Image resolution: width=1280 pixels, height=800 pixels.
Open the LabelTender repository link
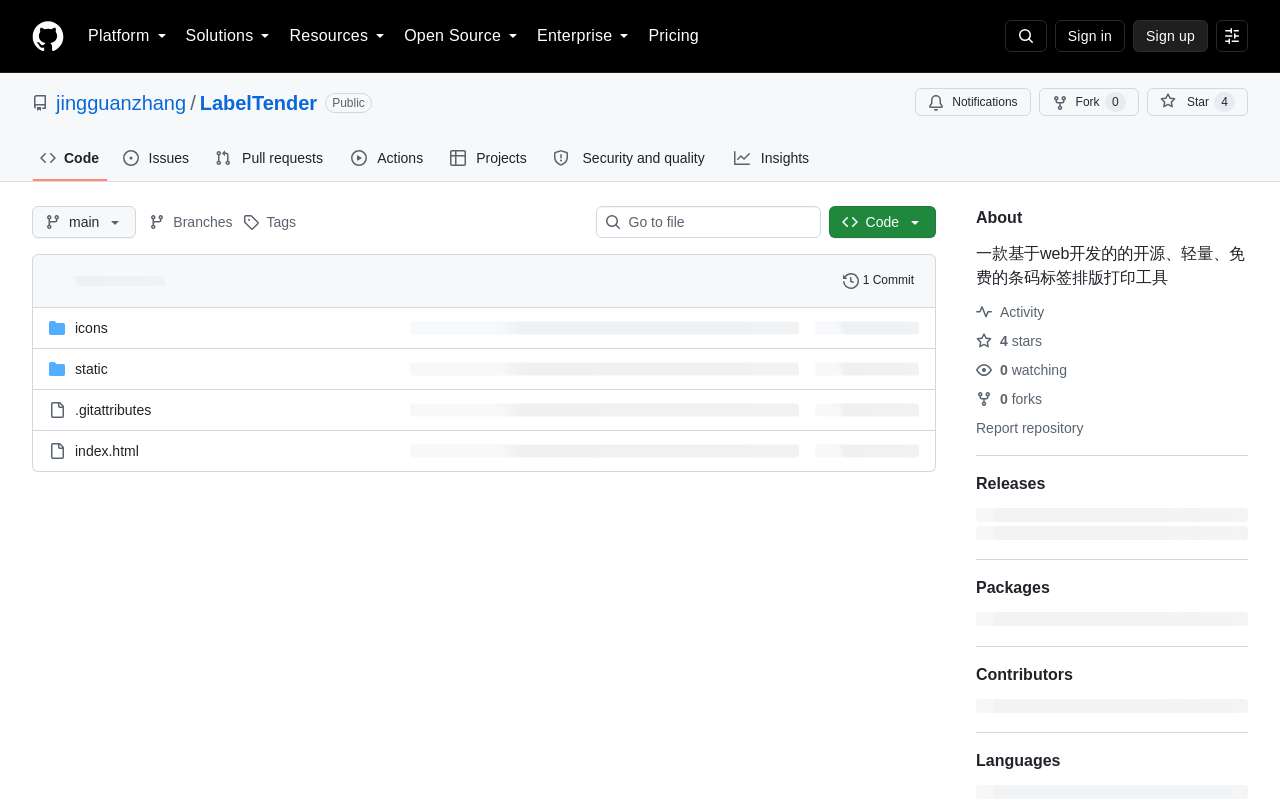click(x=258, y=103)
